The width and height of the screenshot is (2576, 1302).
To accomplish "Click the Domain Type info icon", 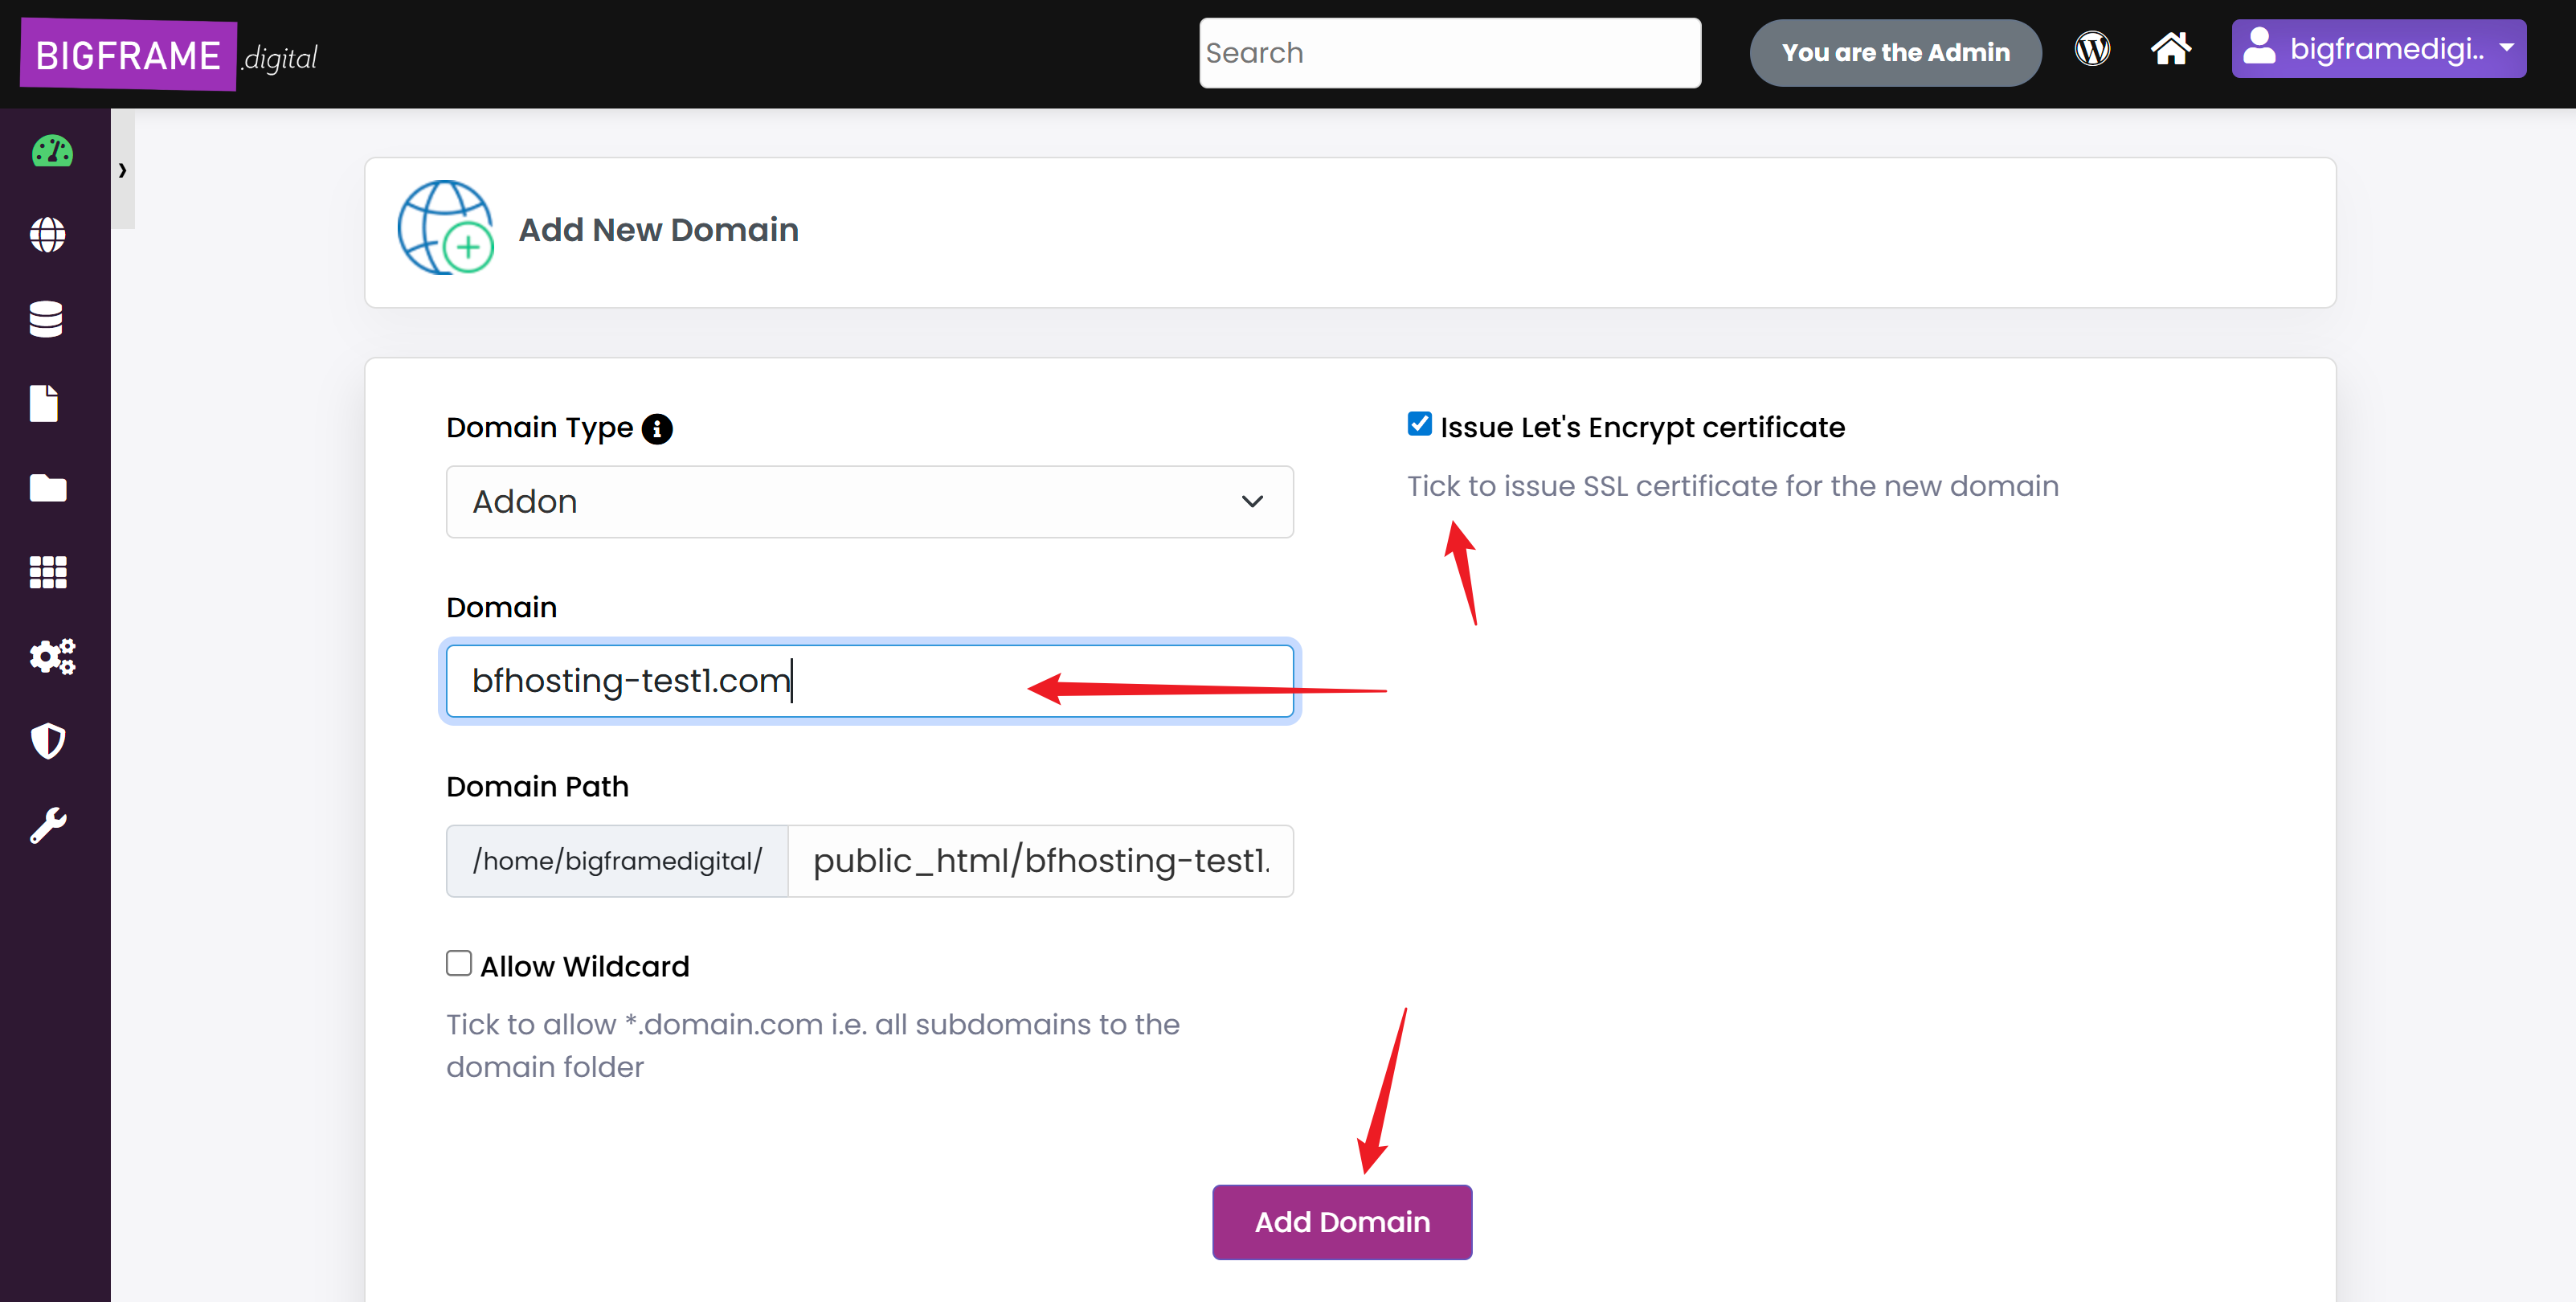I will 657,429.
